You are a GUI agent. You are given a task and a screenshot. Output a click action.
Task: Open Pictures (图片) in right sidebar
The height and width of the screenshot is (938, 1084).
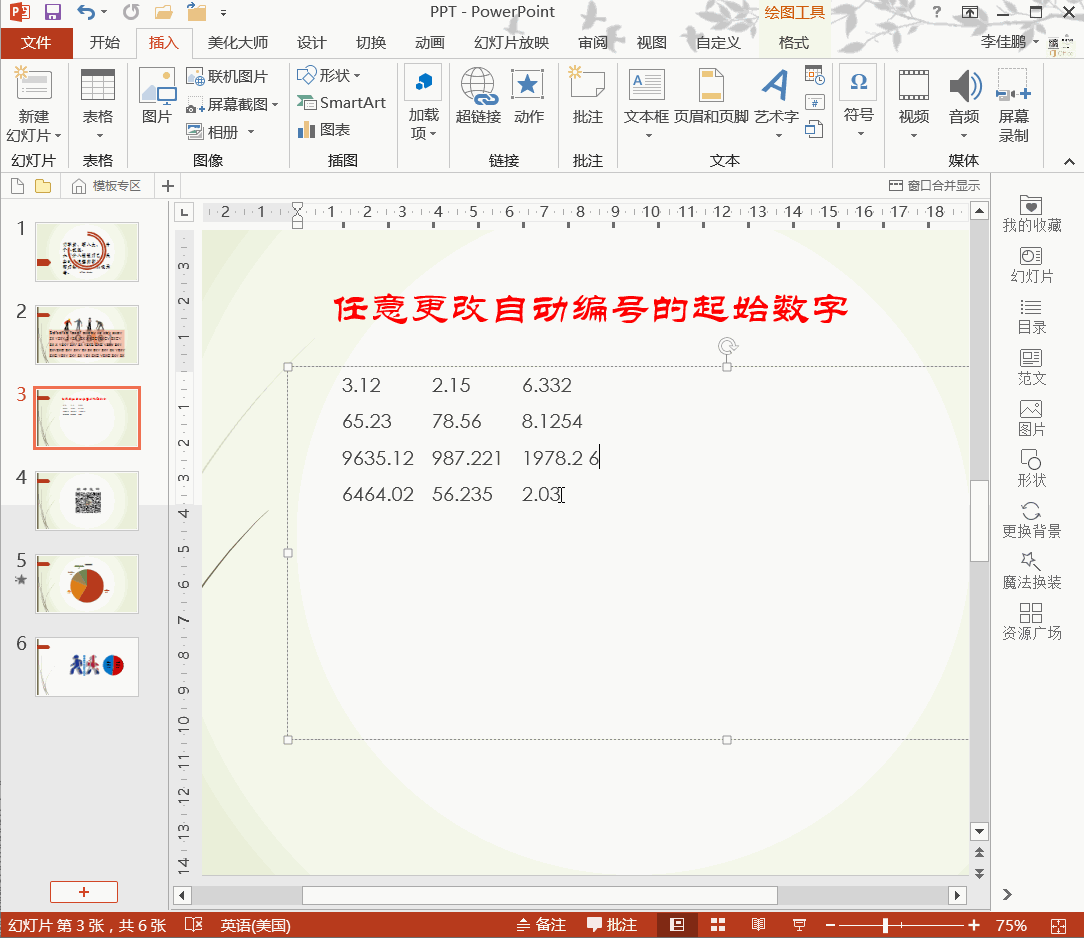click(1031, 418)
